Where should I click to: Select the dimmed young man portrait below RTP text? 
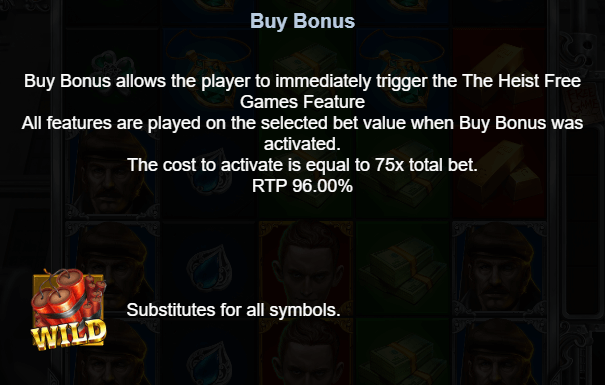[306, 268]
